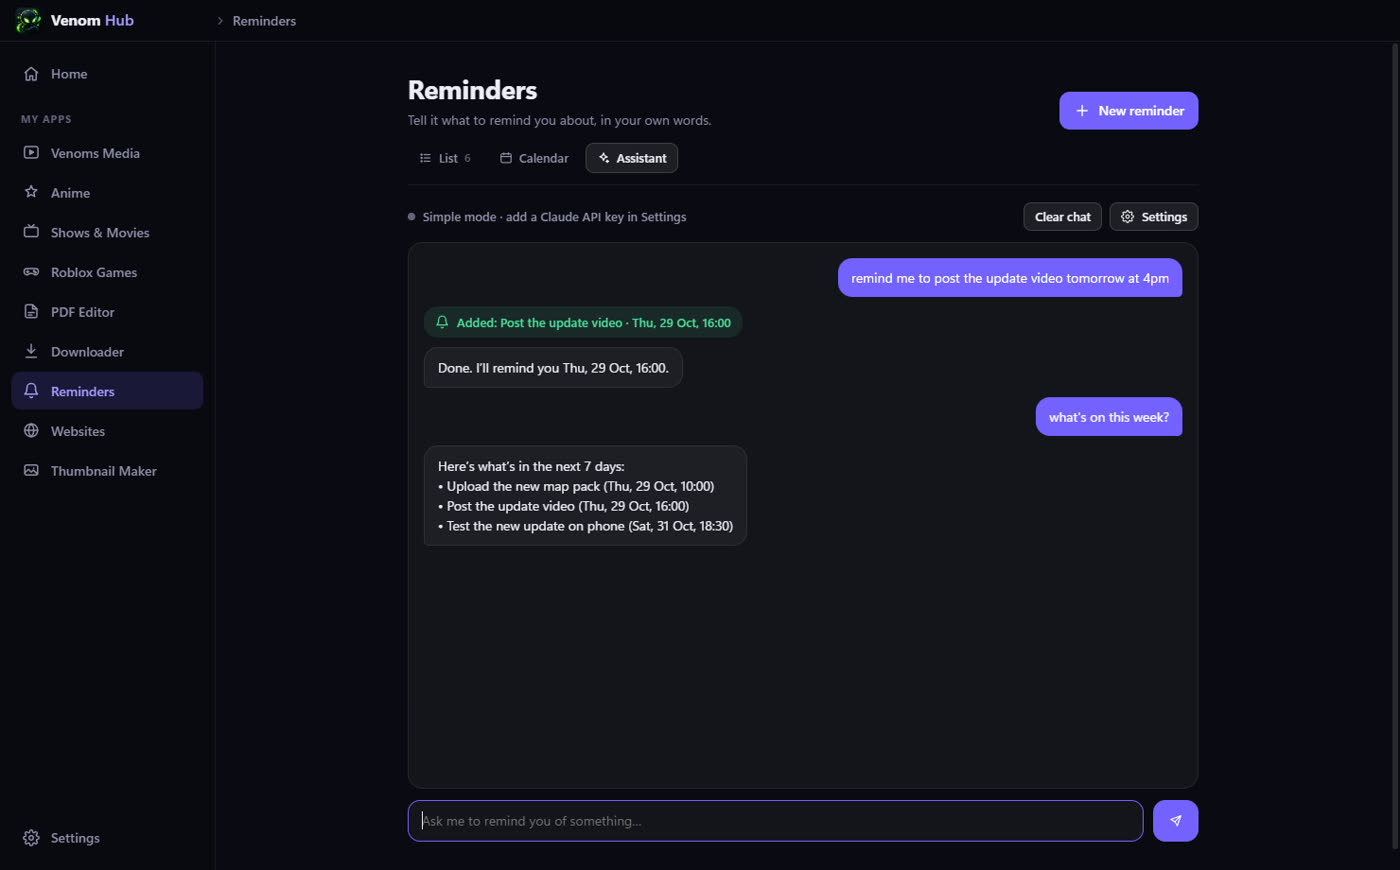Click 'Upload the new map pack' line
Screen dimensions: 1400x870
pos(576,486)
